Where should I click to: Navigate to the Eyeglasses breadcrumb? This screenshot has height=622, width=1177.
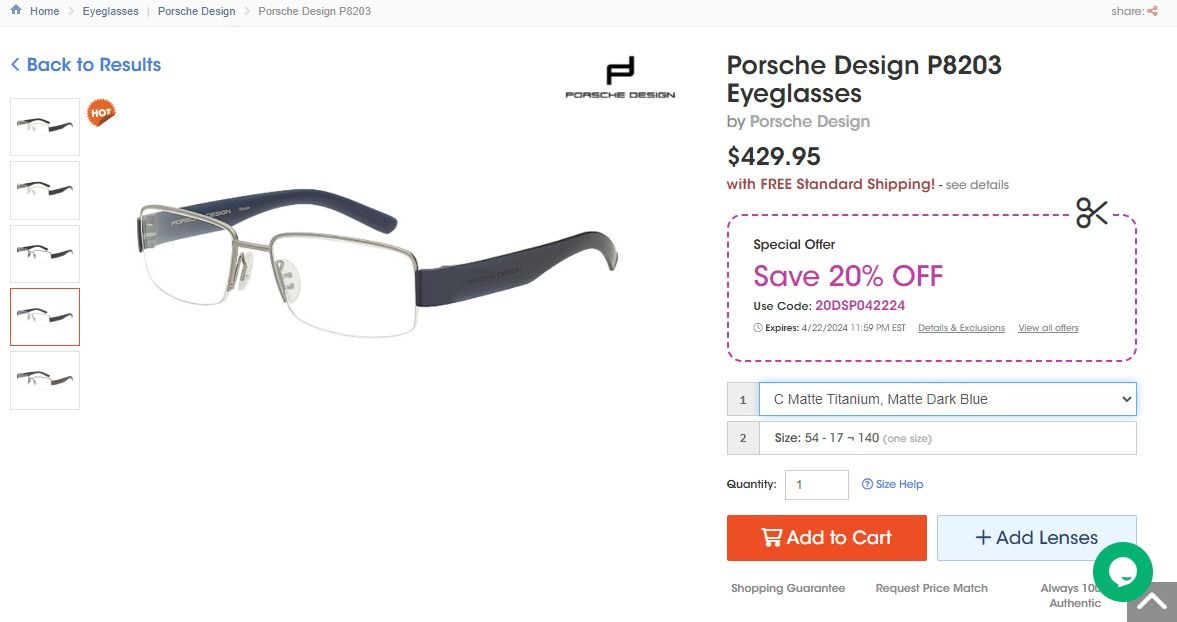(110, 11)
